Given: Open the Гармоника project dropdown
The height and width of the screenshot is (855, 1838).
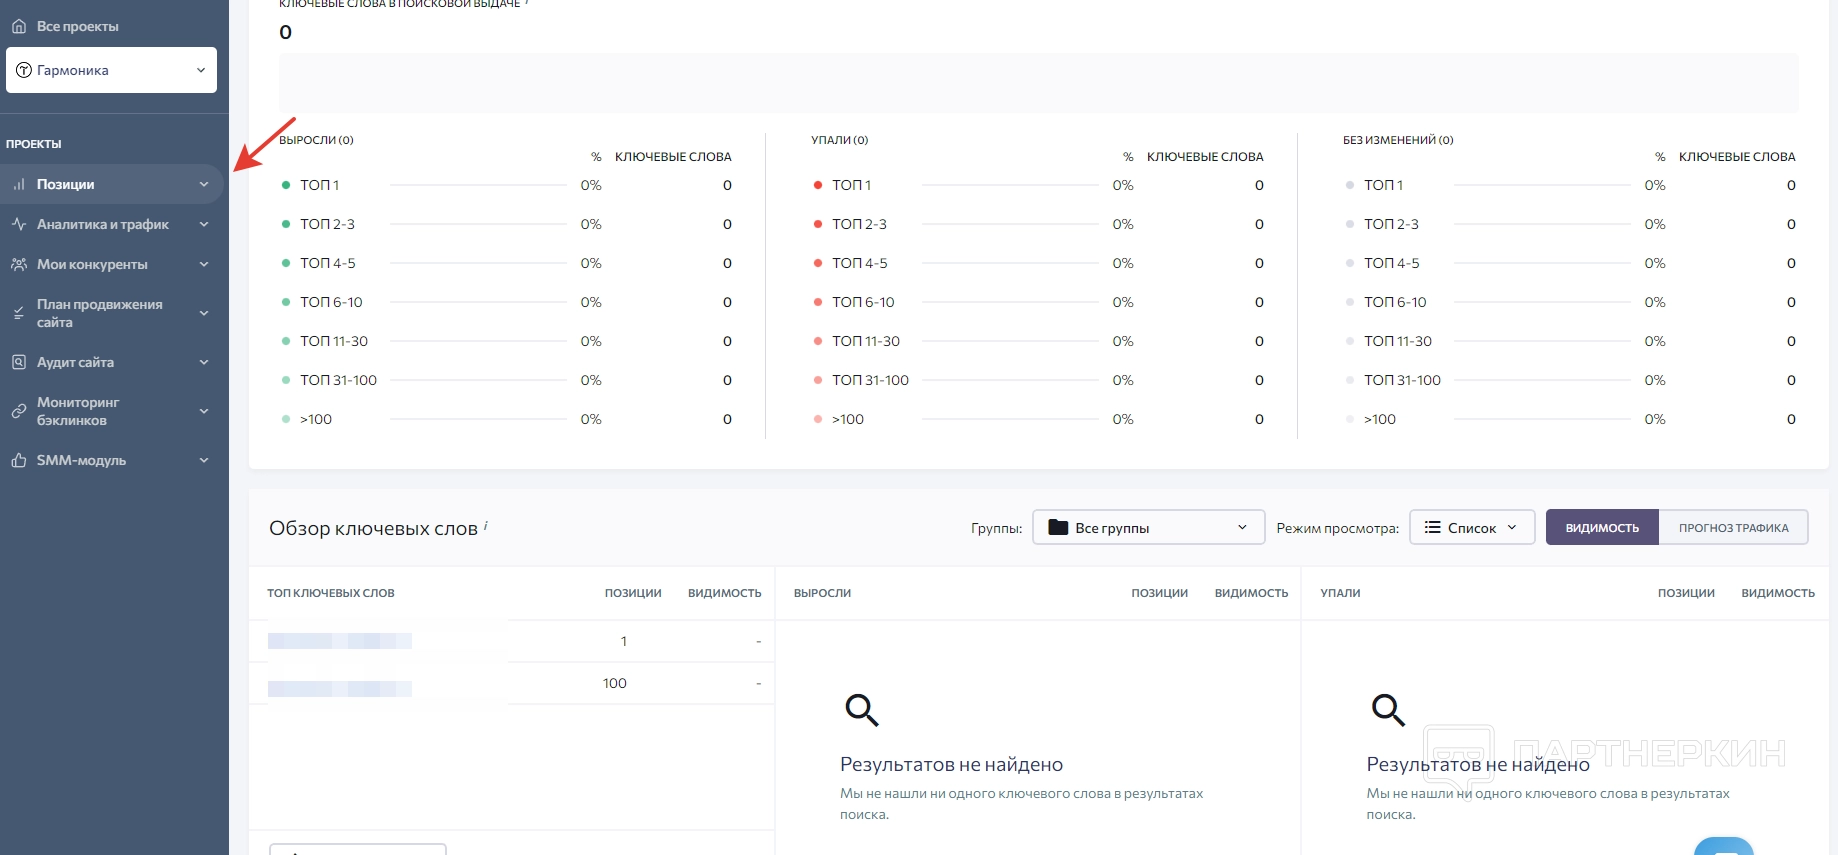Looking at the screenshot, I should pos(111,70).
